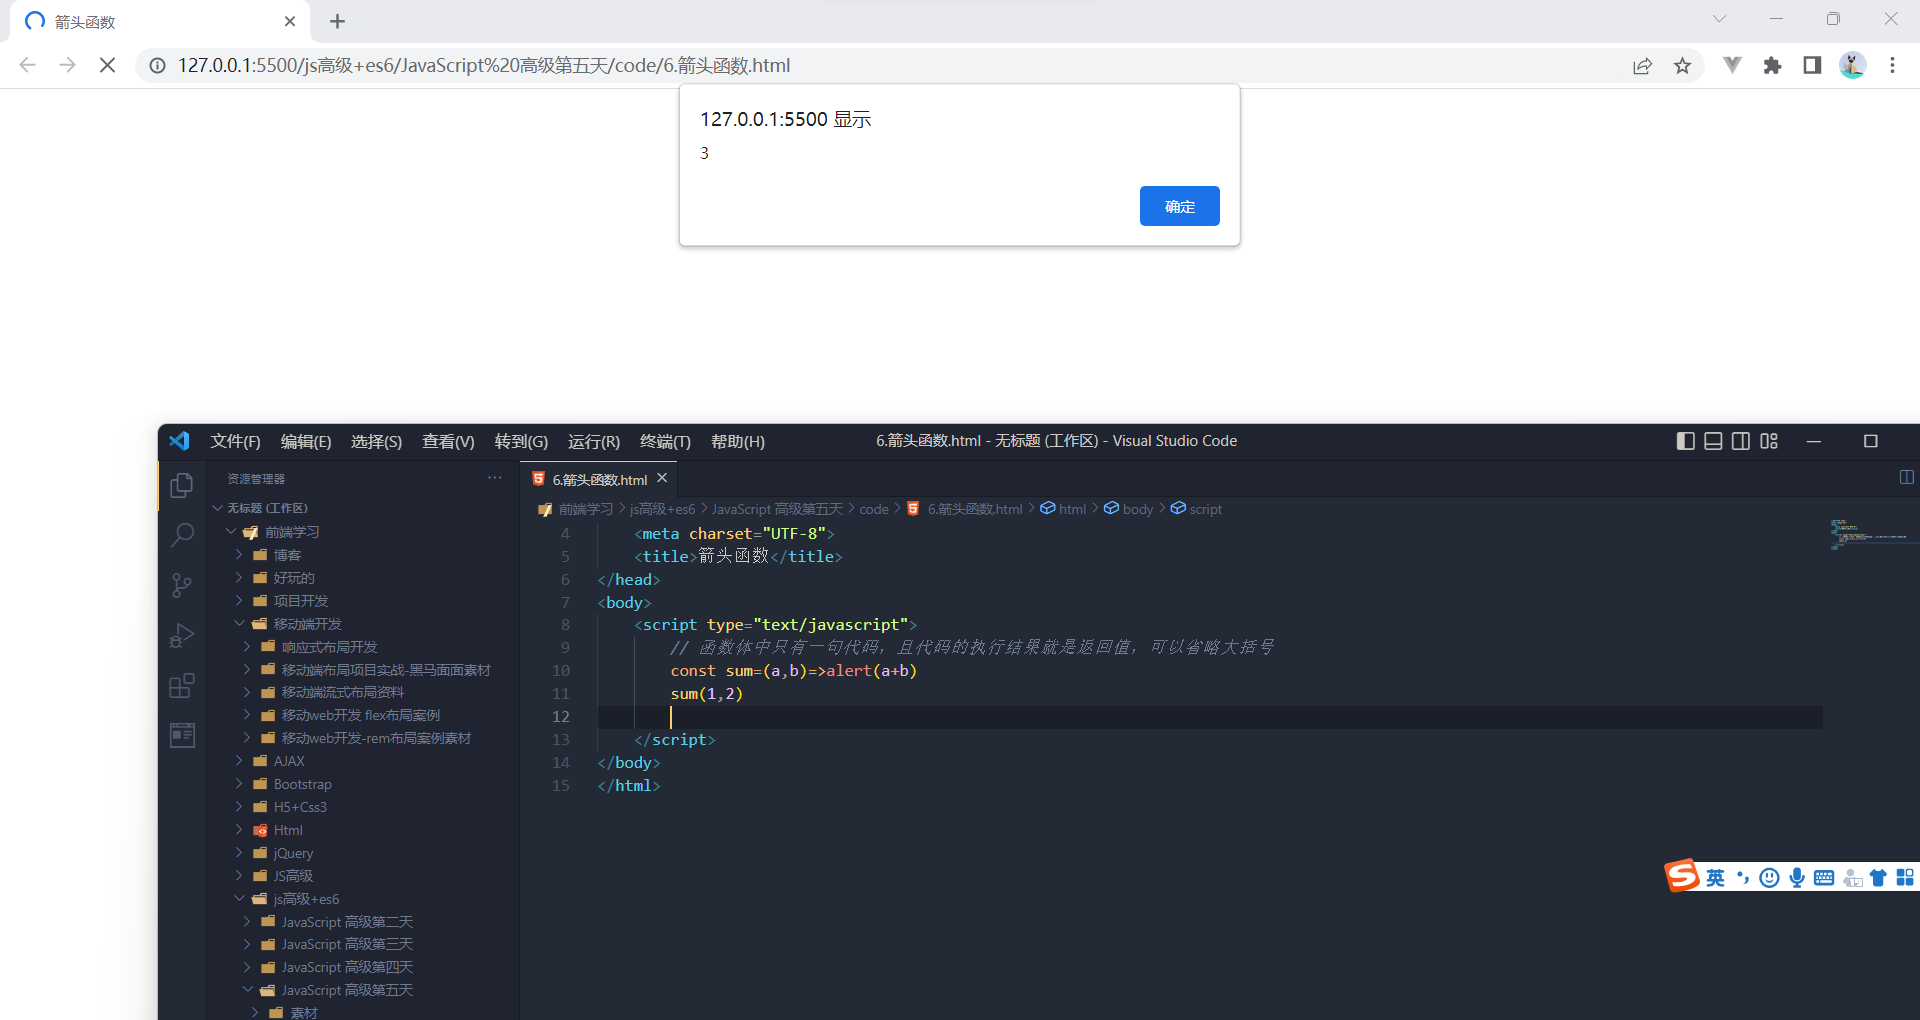This screenshot has width=1920, height=1020.
Task: Open the 终端(T) menu
Action: coord(665,441)
